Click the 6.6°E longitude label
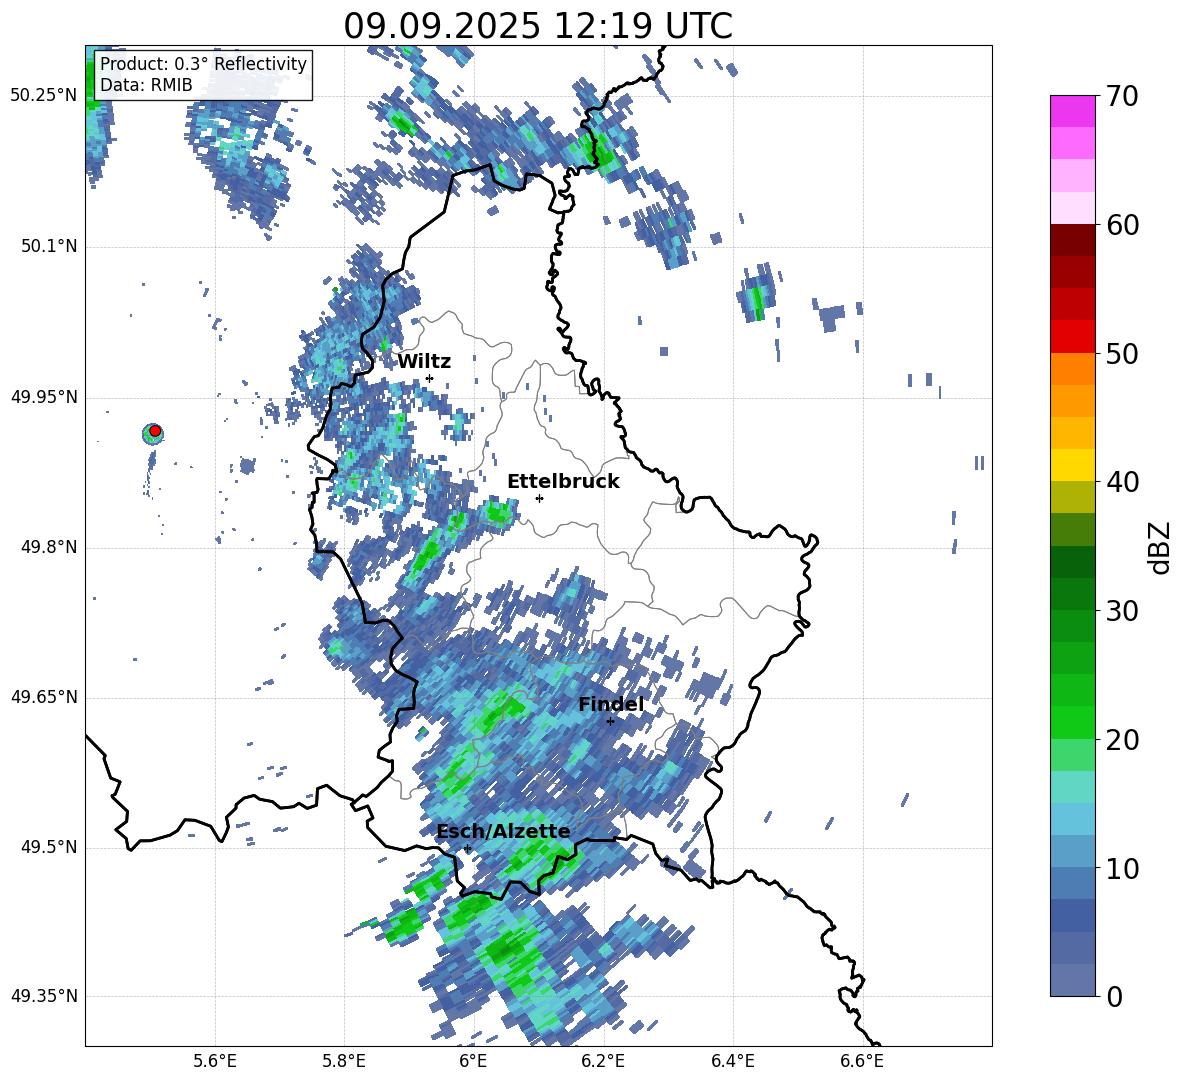 pos(862,1061)
